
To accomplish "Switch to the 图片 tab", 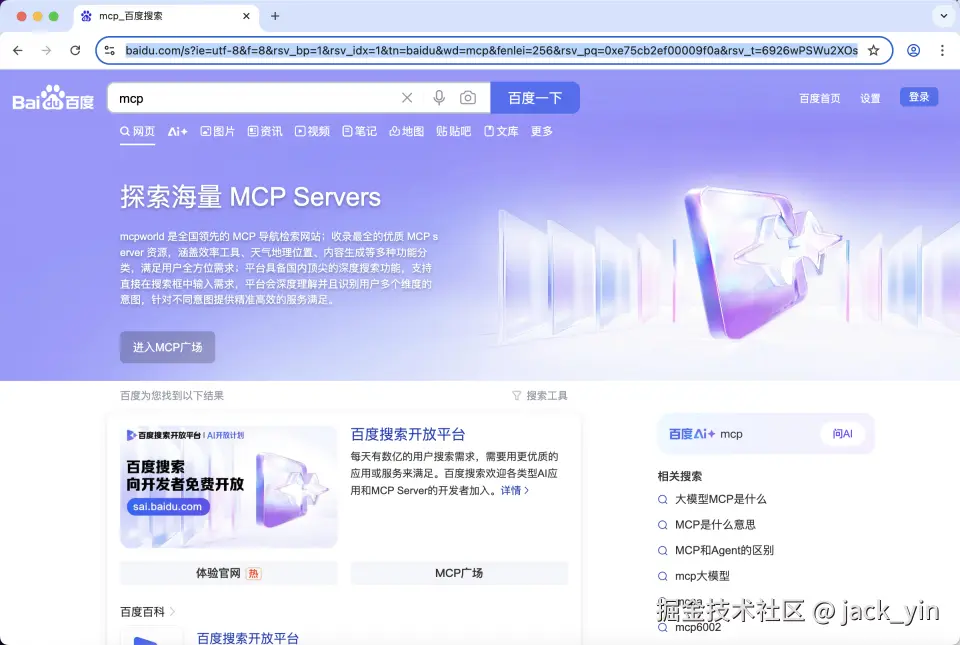I will click(x=217, y=131).
